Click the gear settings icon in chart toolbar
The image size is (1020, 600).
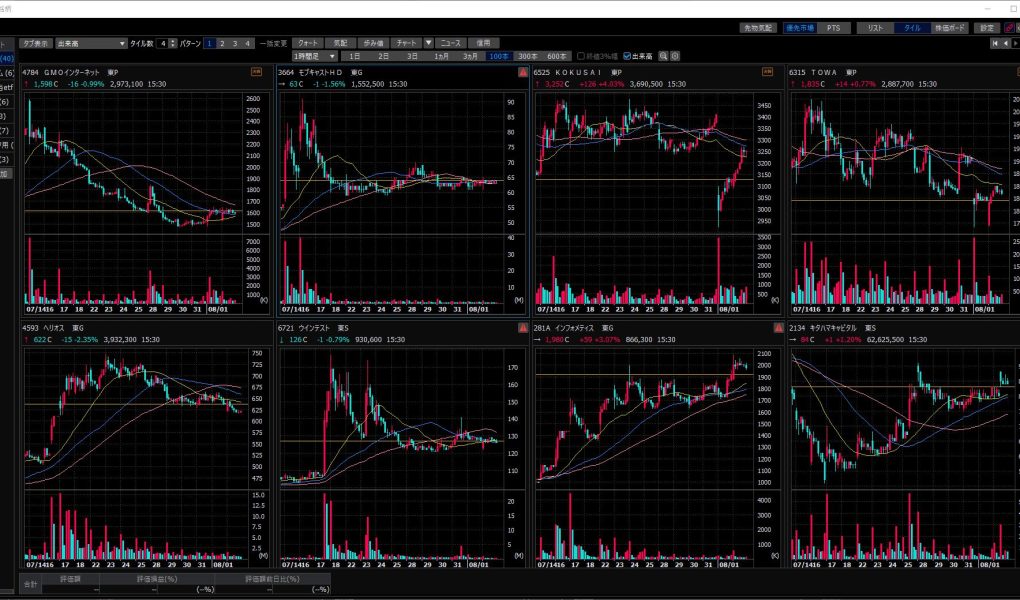(x=676, y=56)
